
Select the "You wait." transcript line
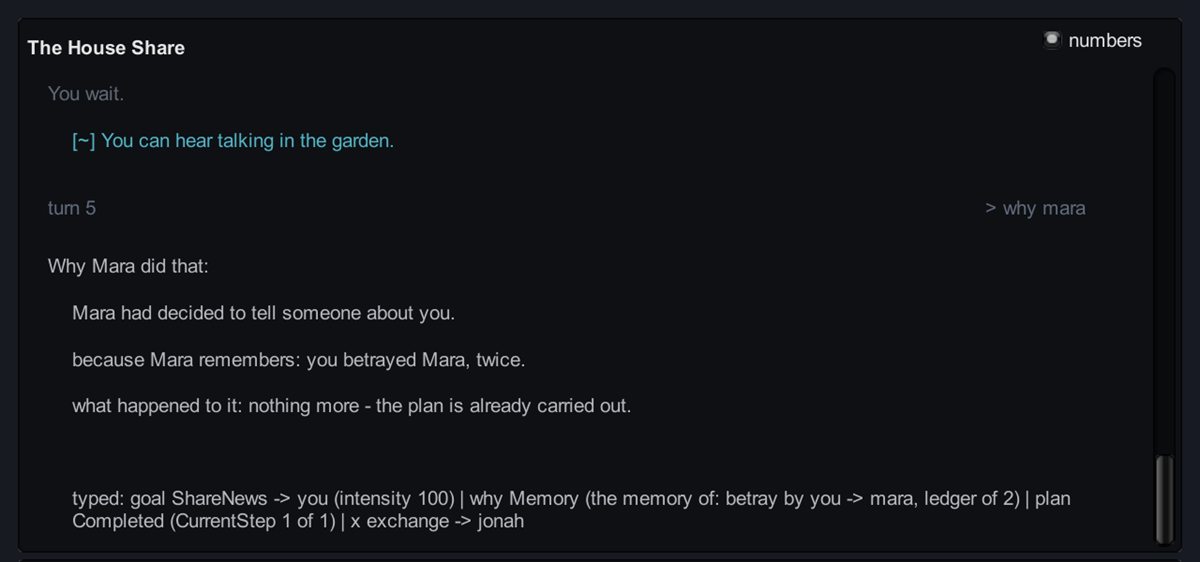tap(86, 94)
